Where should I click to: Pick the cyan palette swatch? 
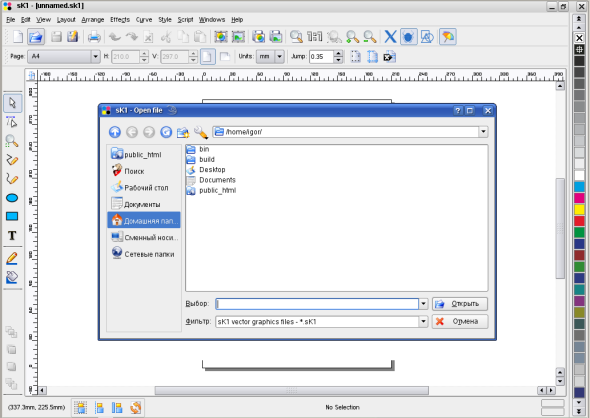click(x=579, y=187)
